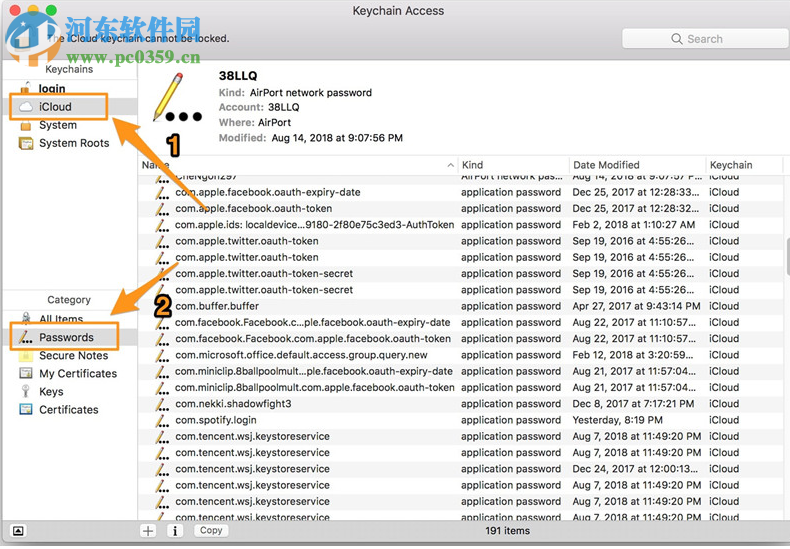Select the com.facebook.Facebook.com.apple.facebook.oauth-token row
The height and width of the screenshot is (549, 790).
(460, 338)
